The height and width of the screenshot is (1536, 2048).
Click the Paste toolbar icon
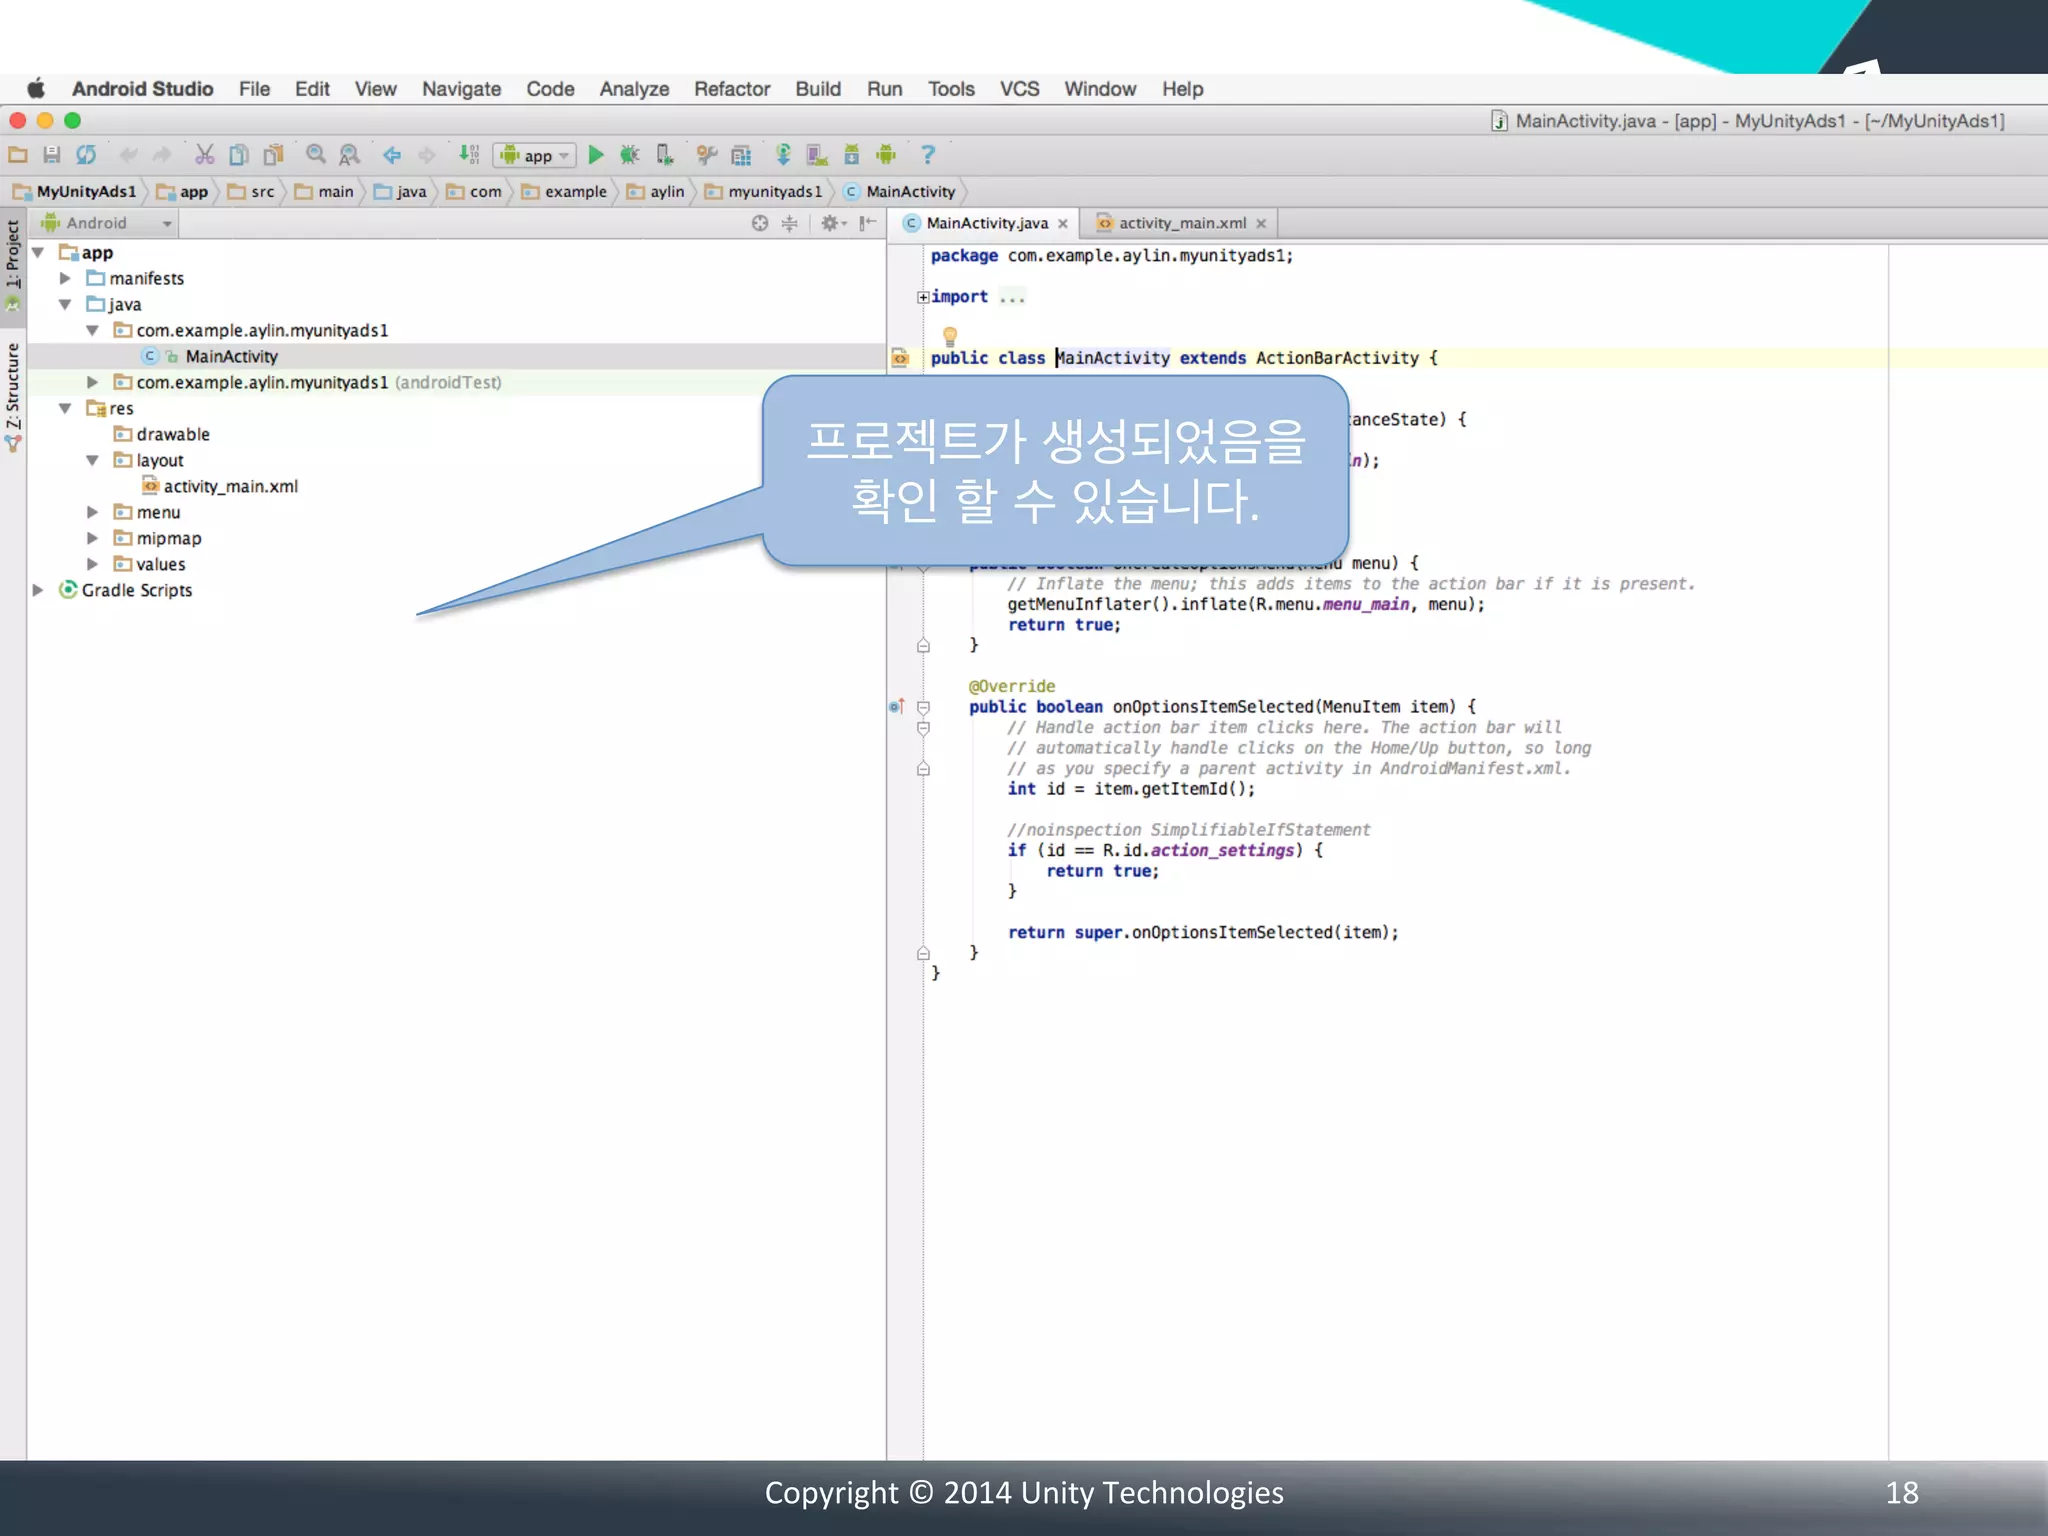[x=273, y=155]
